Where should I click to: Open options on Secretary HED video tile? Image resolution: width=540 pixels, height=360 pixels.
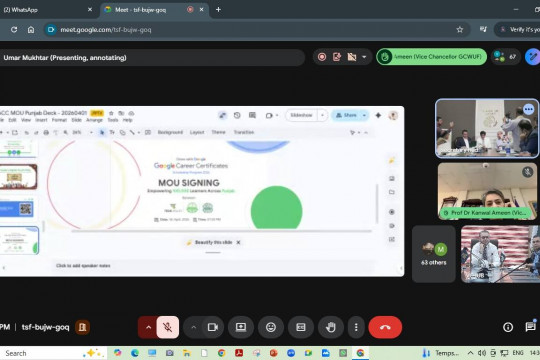(x=529, y=110)
